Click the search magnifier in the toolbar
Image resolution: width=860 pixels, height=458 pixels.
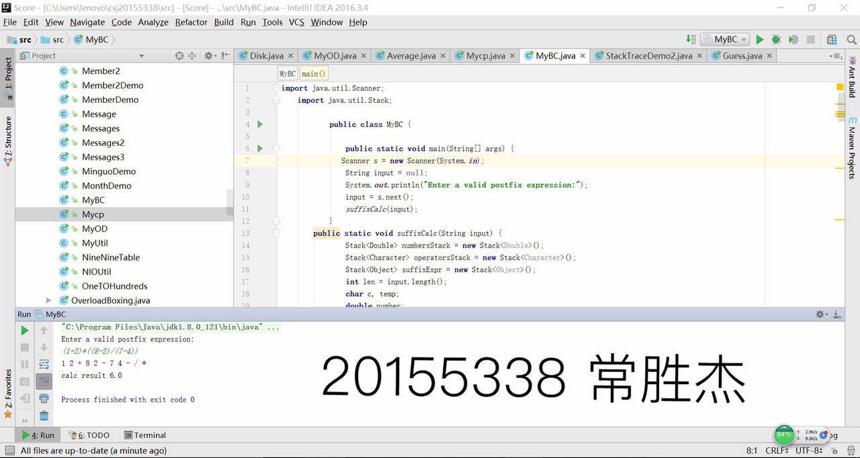point(851,39)
